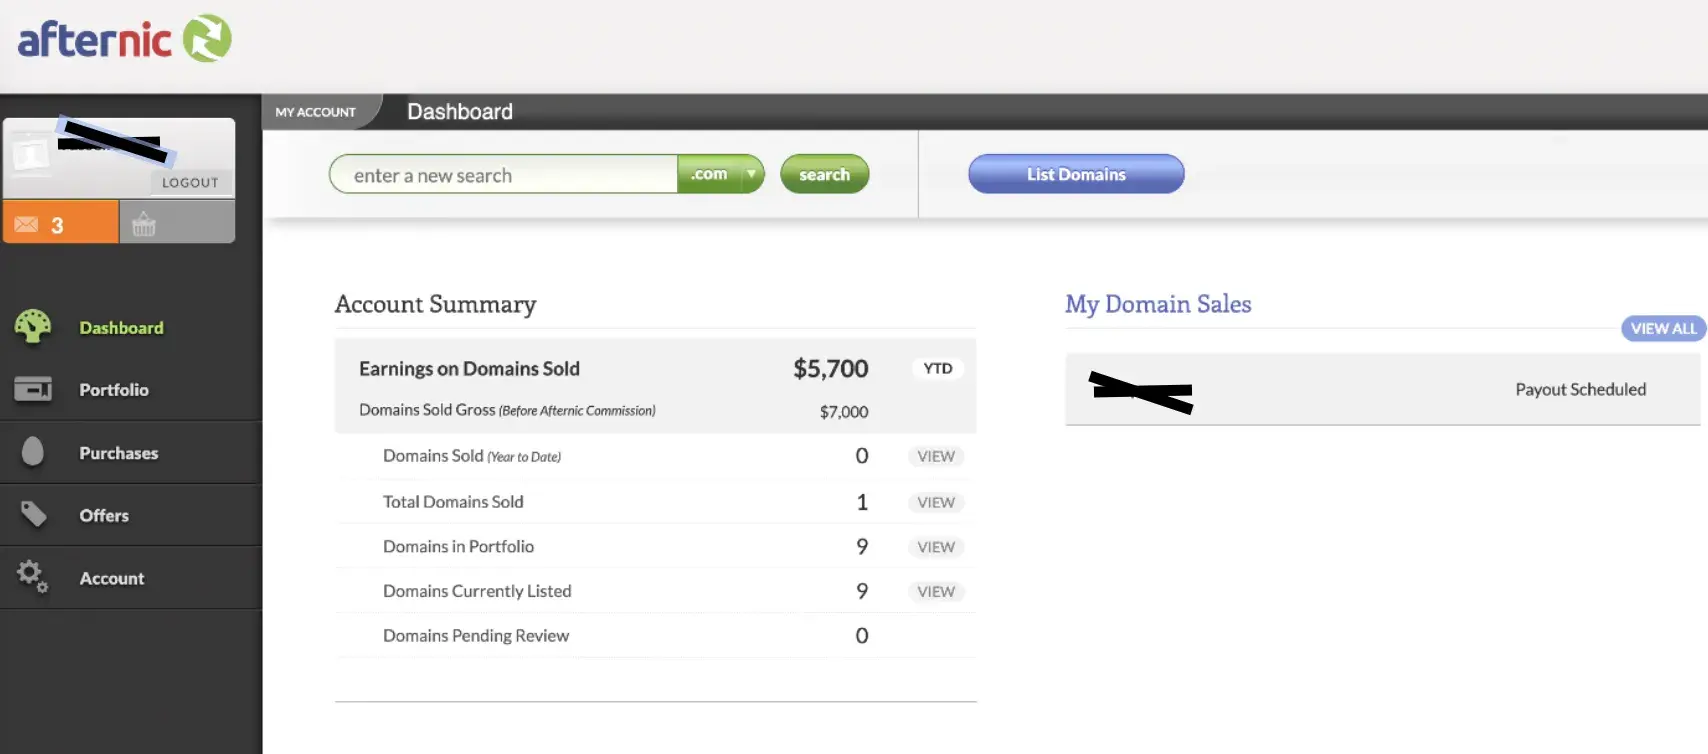The height and width of the screenshot is (754, 1708).
Task: Expand the .com extension dropdown
Action: [x=751, y=174]
